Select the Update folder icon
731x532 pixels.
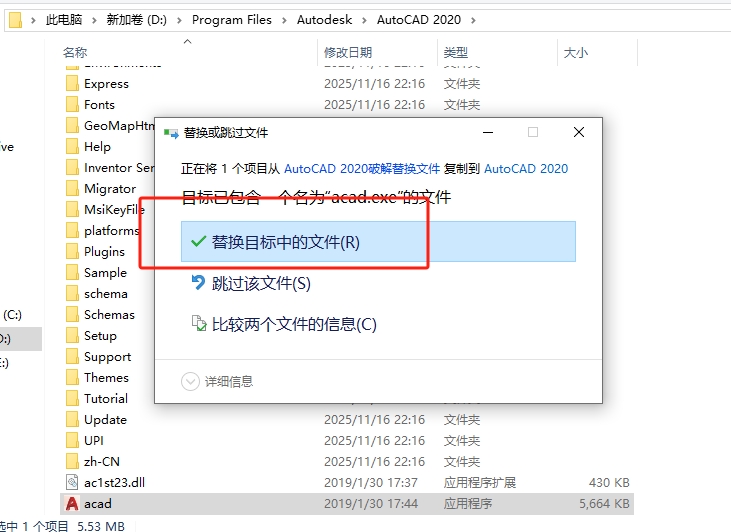(72, 420)
